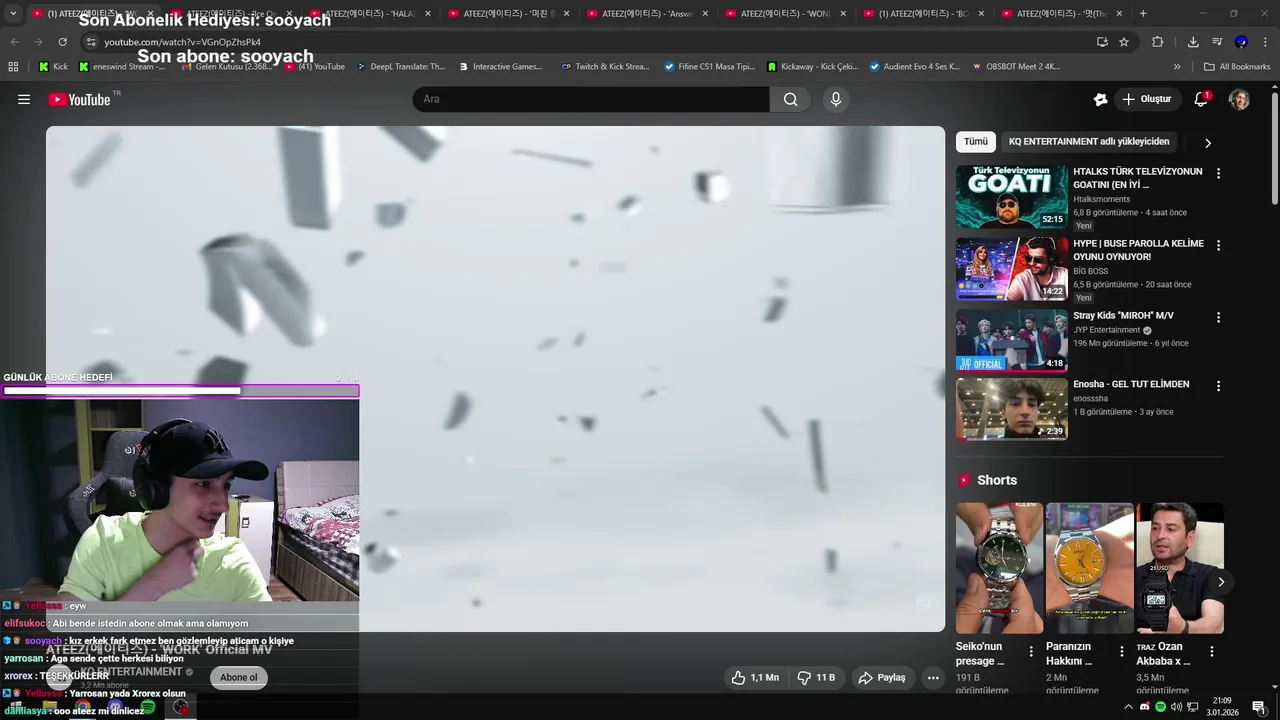Viewport: 1280px width, 720px height.
Task: Open Discord tray icon in taskbar
Action: pos(1145,707)
